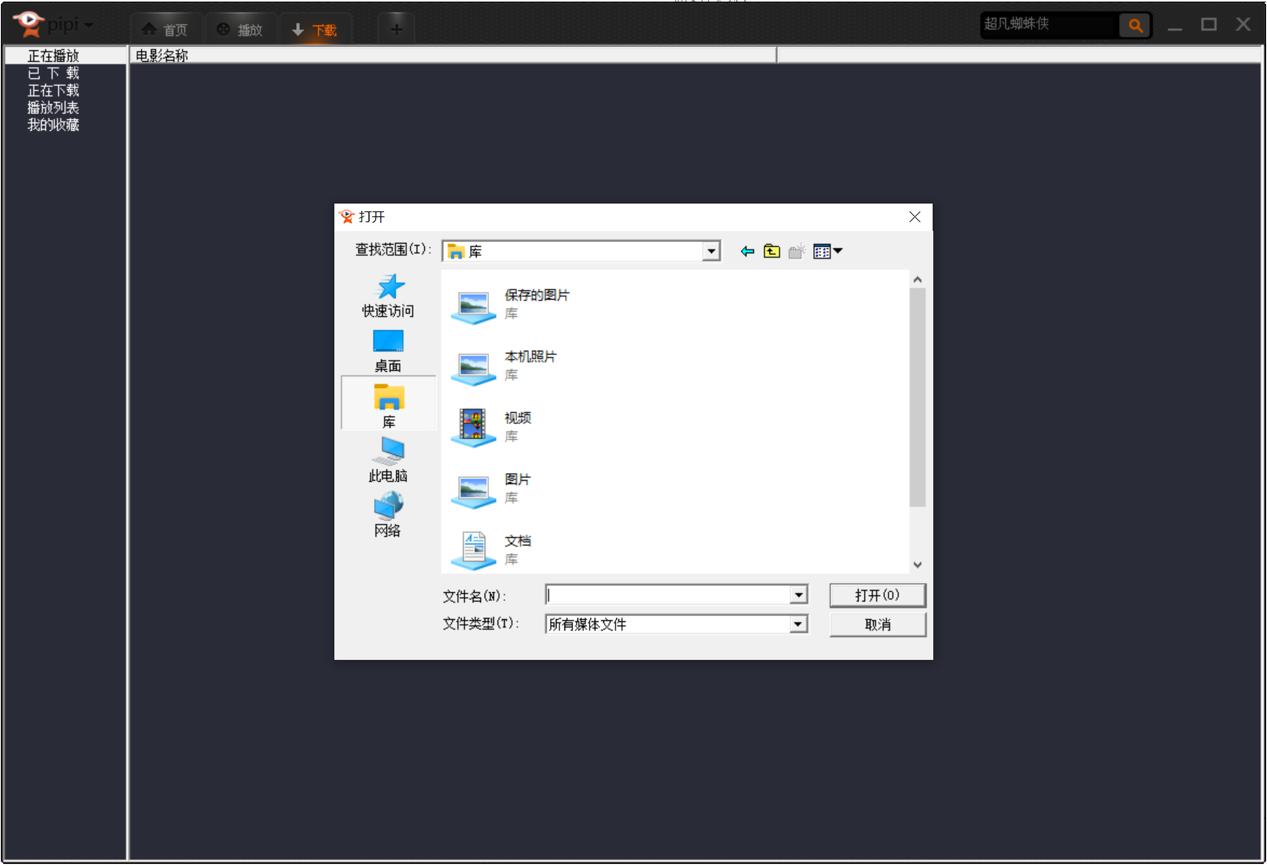The height and width of the screenshot is (867, 1267).
Task: Add a new tab with plus button
Action: 396,29
